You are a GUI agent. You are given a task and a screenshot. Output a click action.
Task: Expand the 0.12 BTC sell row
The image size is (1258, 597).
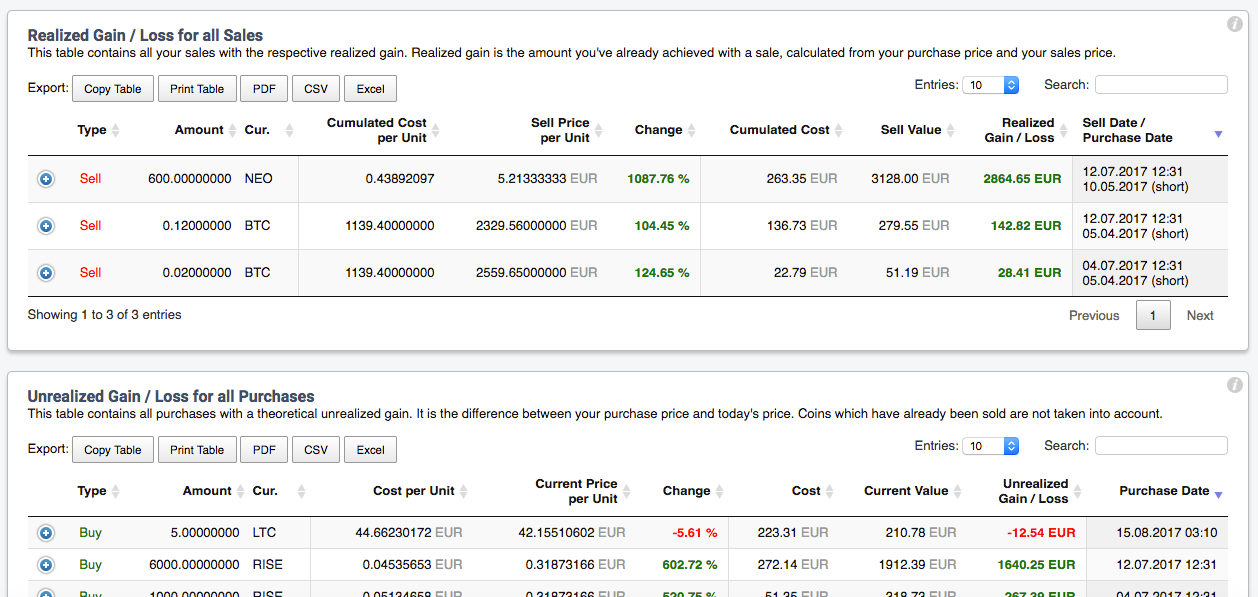(46, 226)
